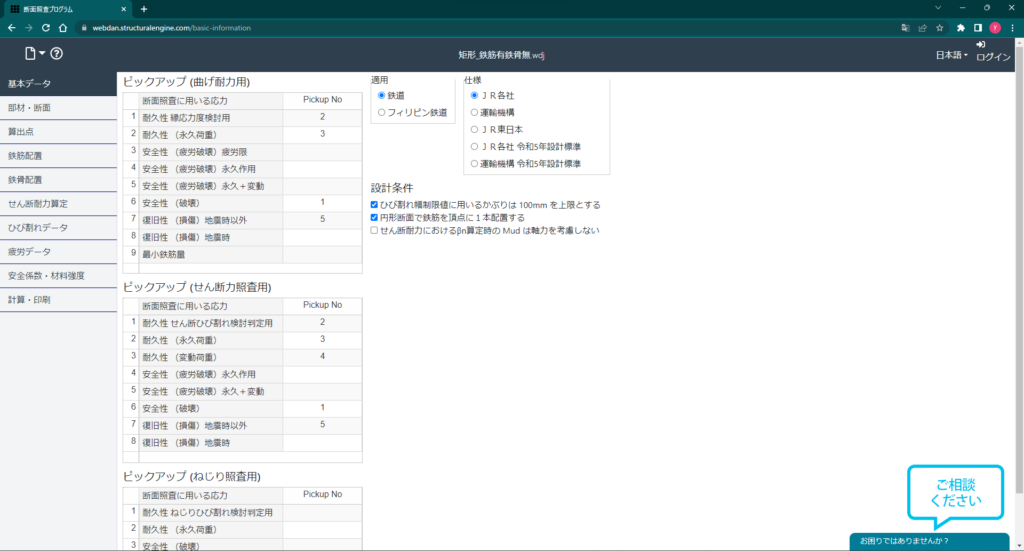The image size is (1024, 551).
Task: Bookmark page with star icon
Action: click(940, 28)
